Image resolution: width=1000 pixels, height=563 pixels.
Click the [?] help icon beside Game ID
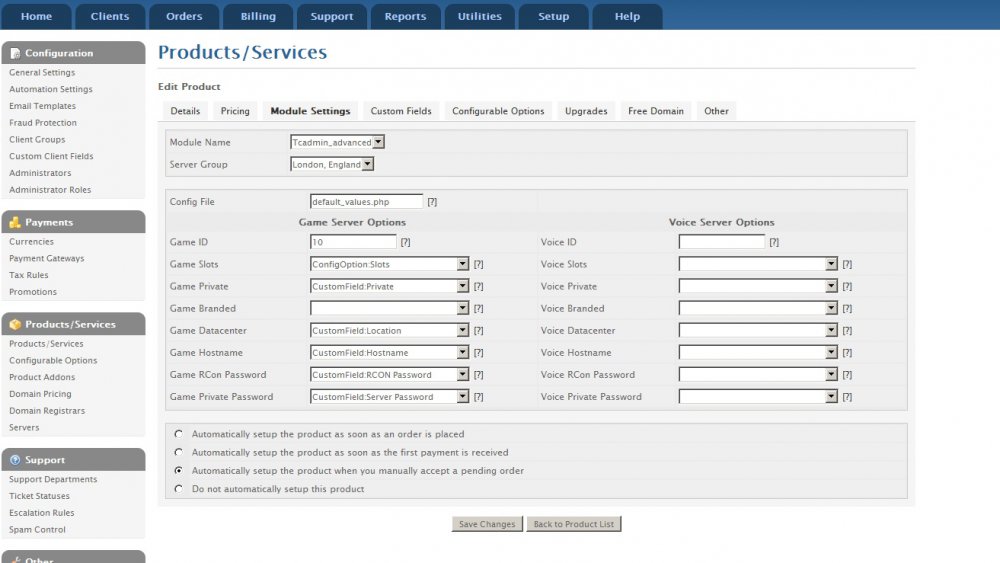coord(405,242)
